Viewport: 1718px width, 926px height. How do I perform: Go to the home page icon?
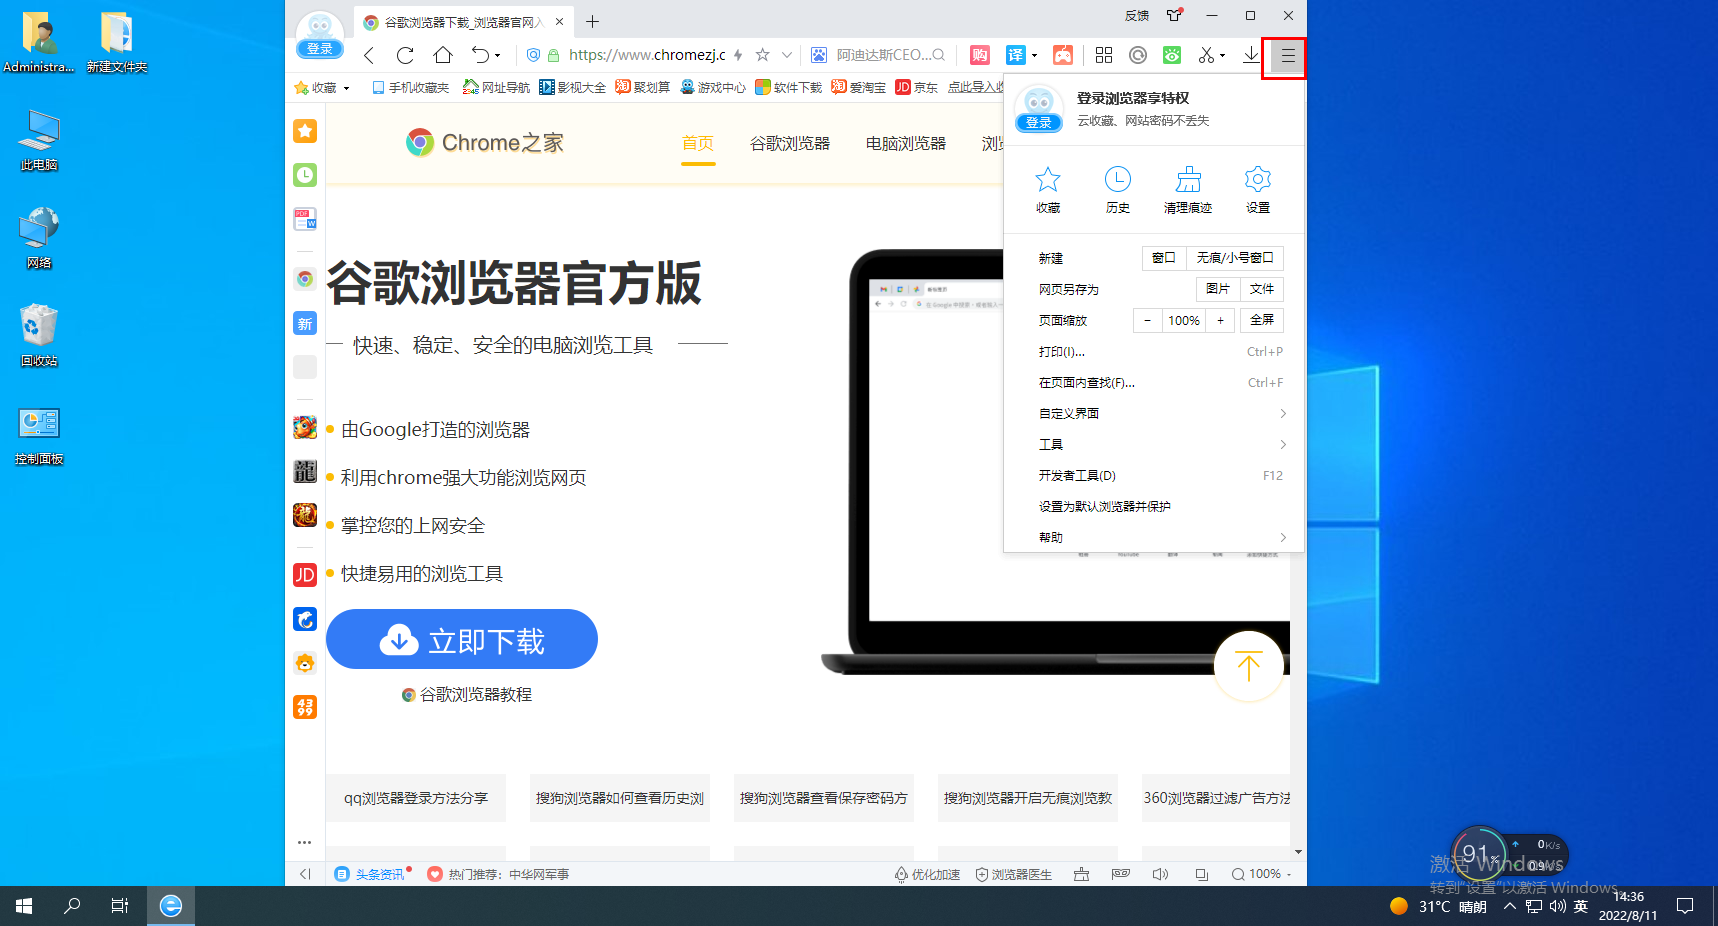443,55
